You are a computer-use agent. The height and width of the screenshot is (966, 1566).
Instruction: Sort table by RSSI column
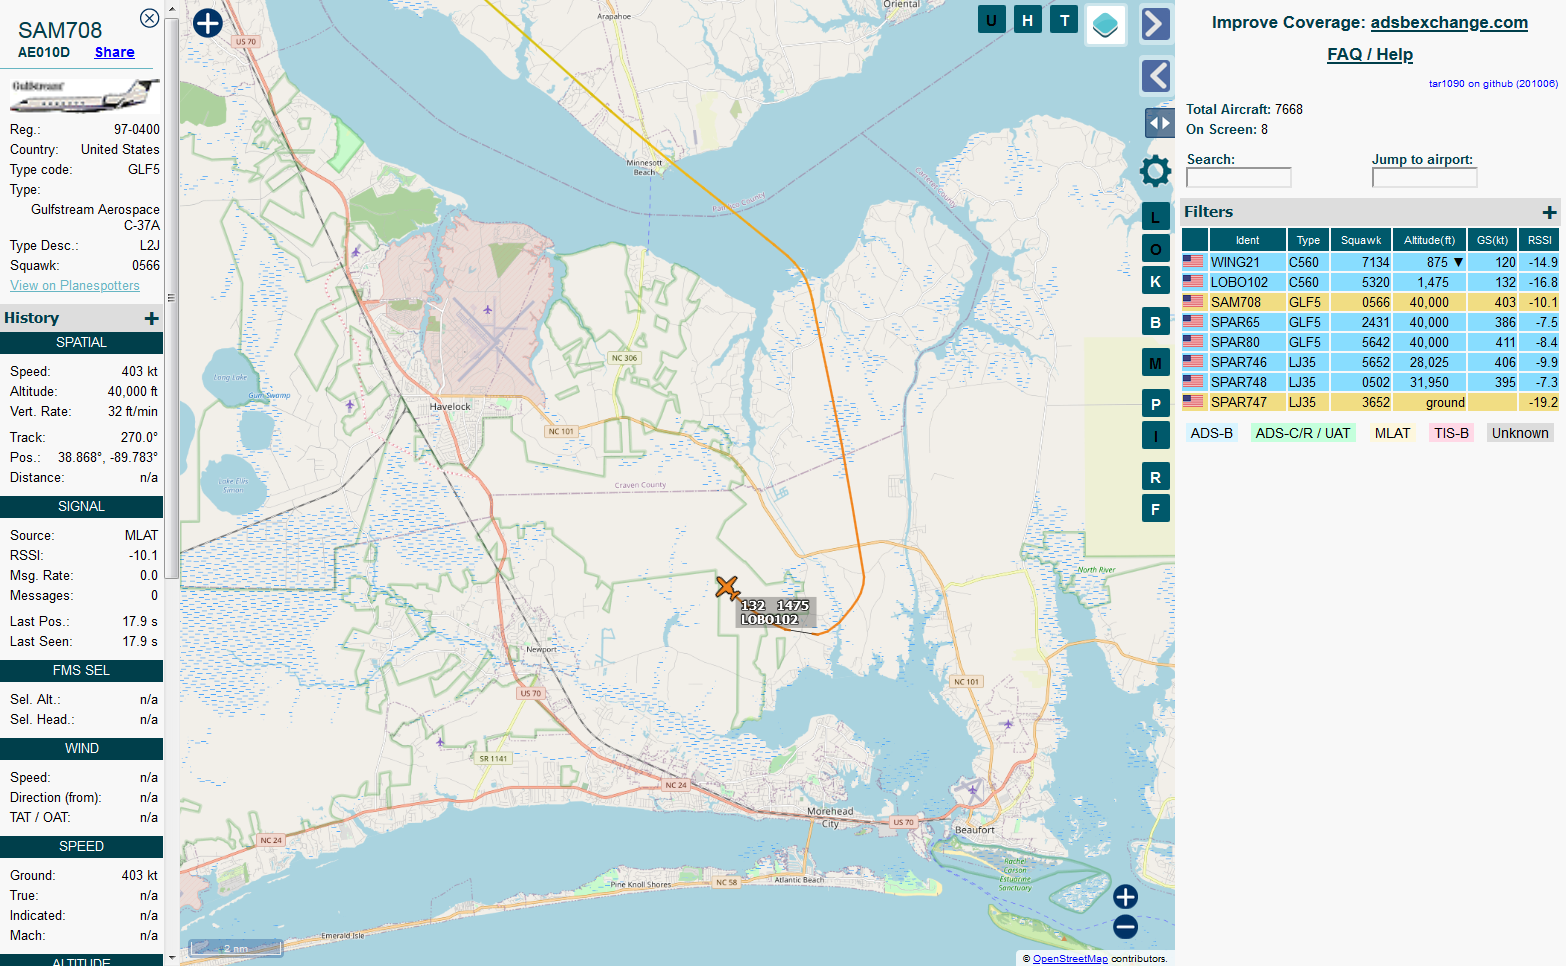point(1539,240)
